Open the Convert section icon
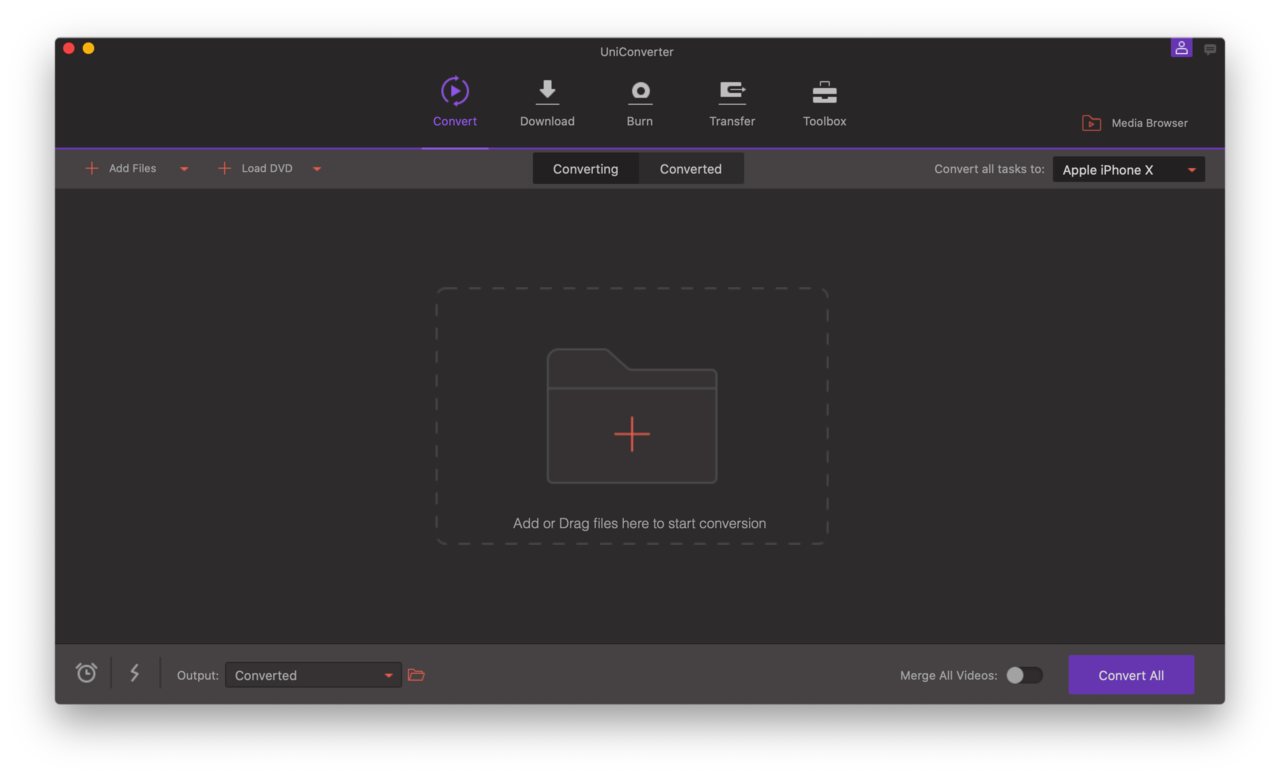The image size is (1280, 777). click(455, 91)
